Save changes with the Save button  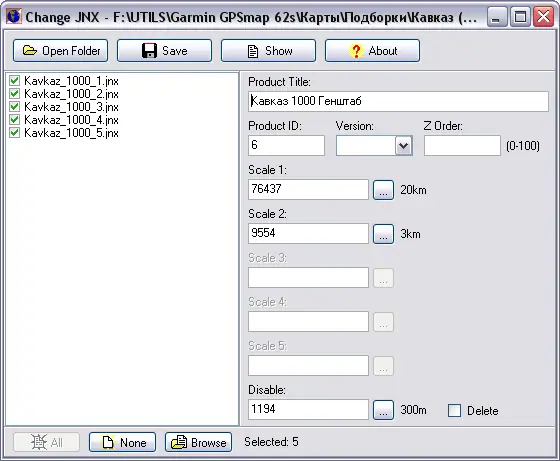point(164,51)
